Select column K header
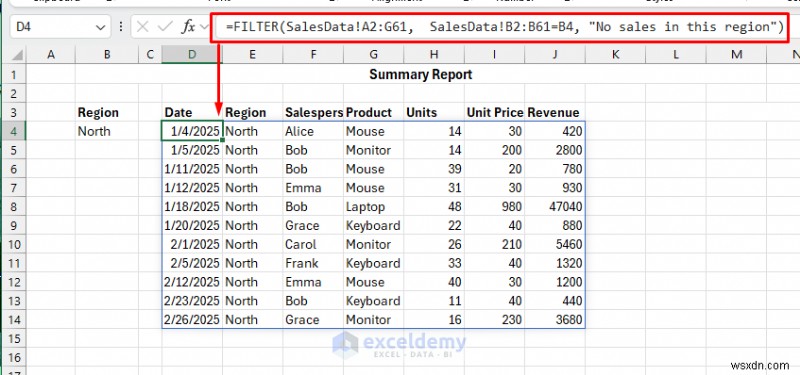This screenshot has height=375, width=800. pos(615,55)
